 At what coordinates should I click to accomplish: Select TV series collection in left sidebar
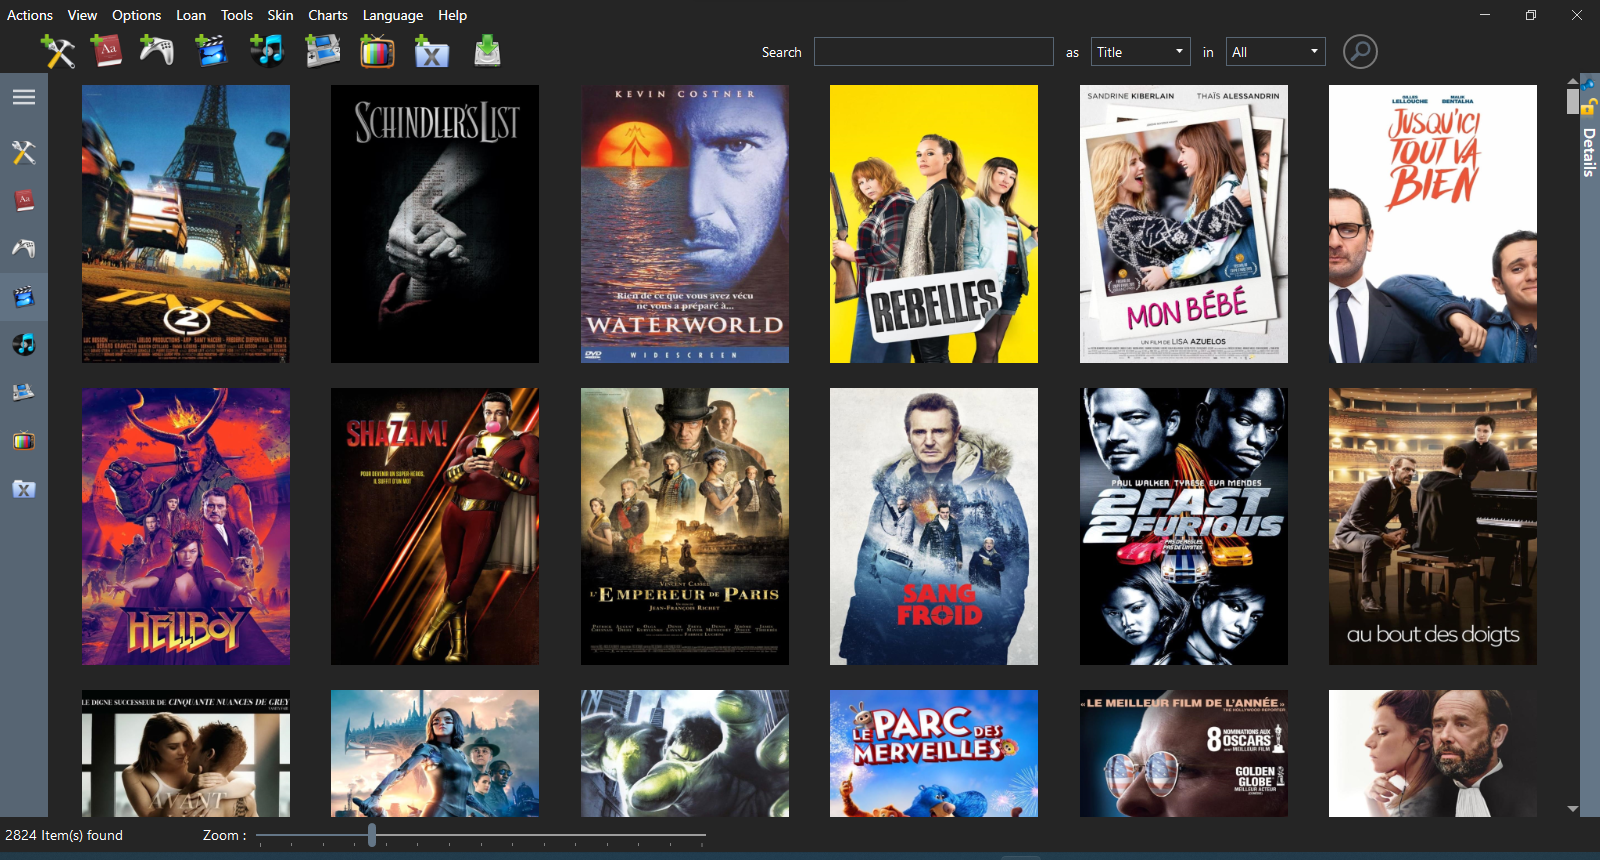(24, 440)
